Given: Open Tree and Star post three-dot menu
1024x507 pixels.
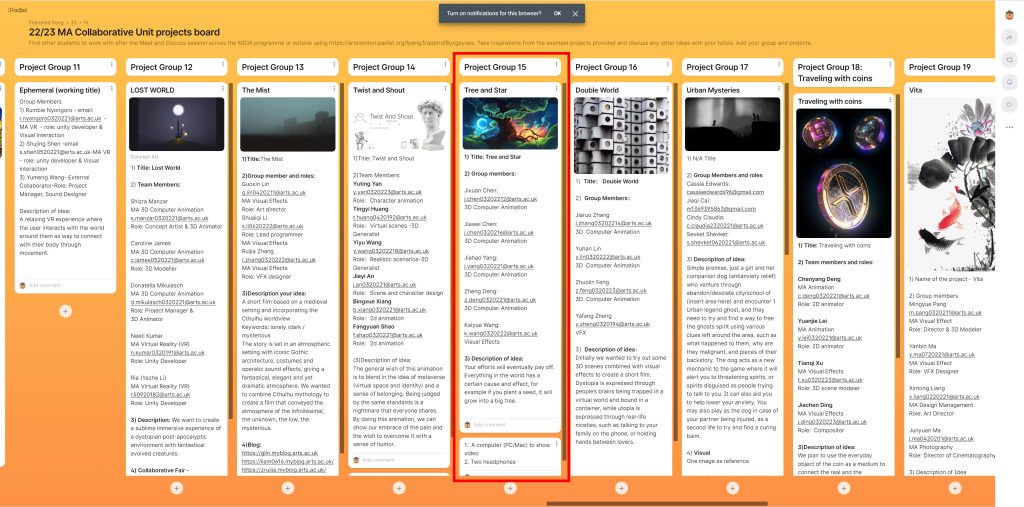Looking at the screenshot, I should pos(556,88).
